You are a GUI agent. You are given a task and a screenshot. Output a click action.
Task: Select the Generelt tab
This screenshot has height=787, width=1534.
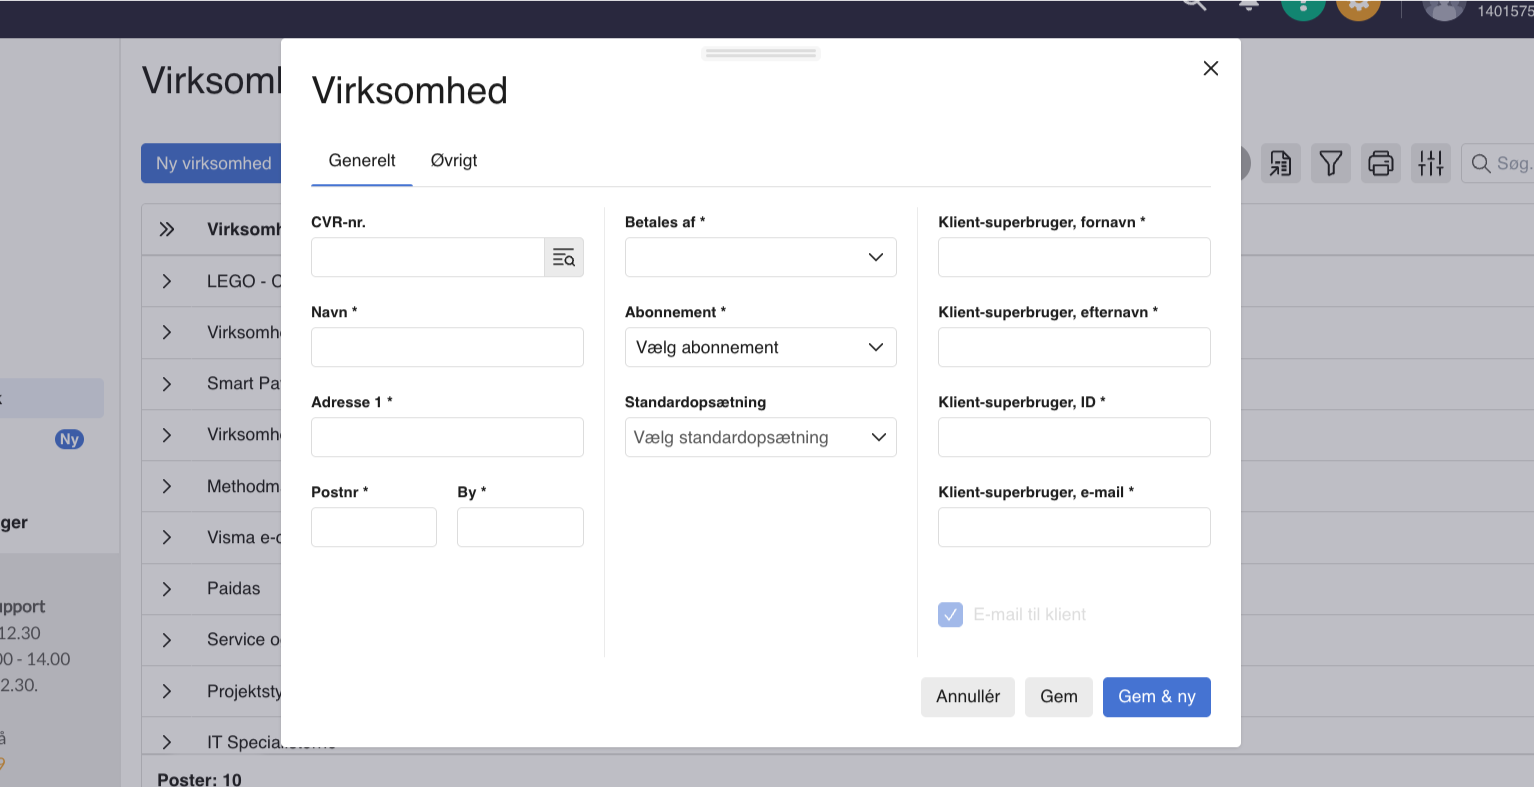(x=362, y=161)
